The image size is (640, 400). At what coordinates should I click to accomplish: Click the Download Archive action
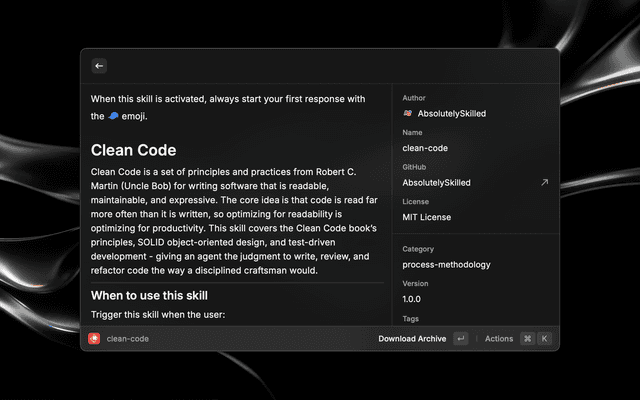pyautogui.click(x=412, y=339)
